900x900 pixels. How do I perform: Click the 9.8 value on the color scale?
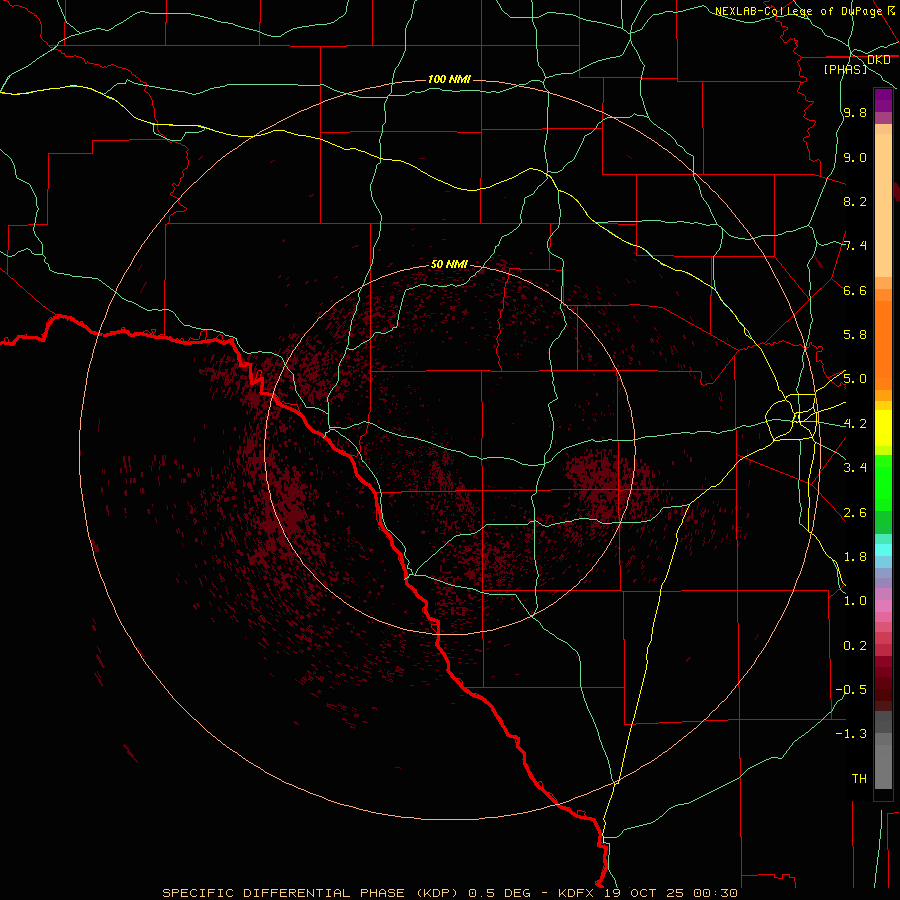855,112
